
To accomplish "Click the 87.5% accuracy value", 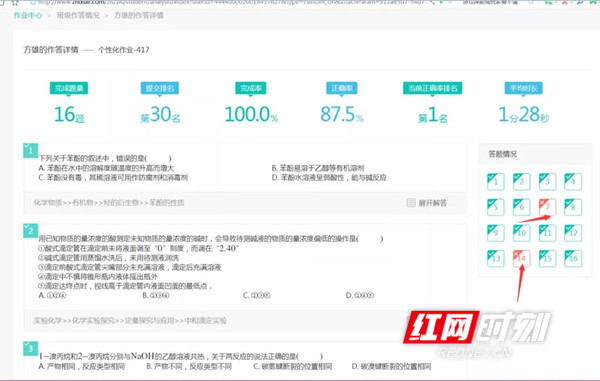I will pyautogui.click(x=342, y=114).
